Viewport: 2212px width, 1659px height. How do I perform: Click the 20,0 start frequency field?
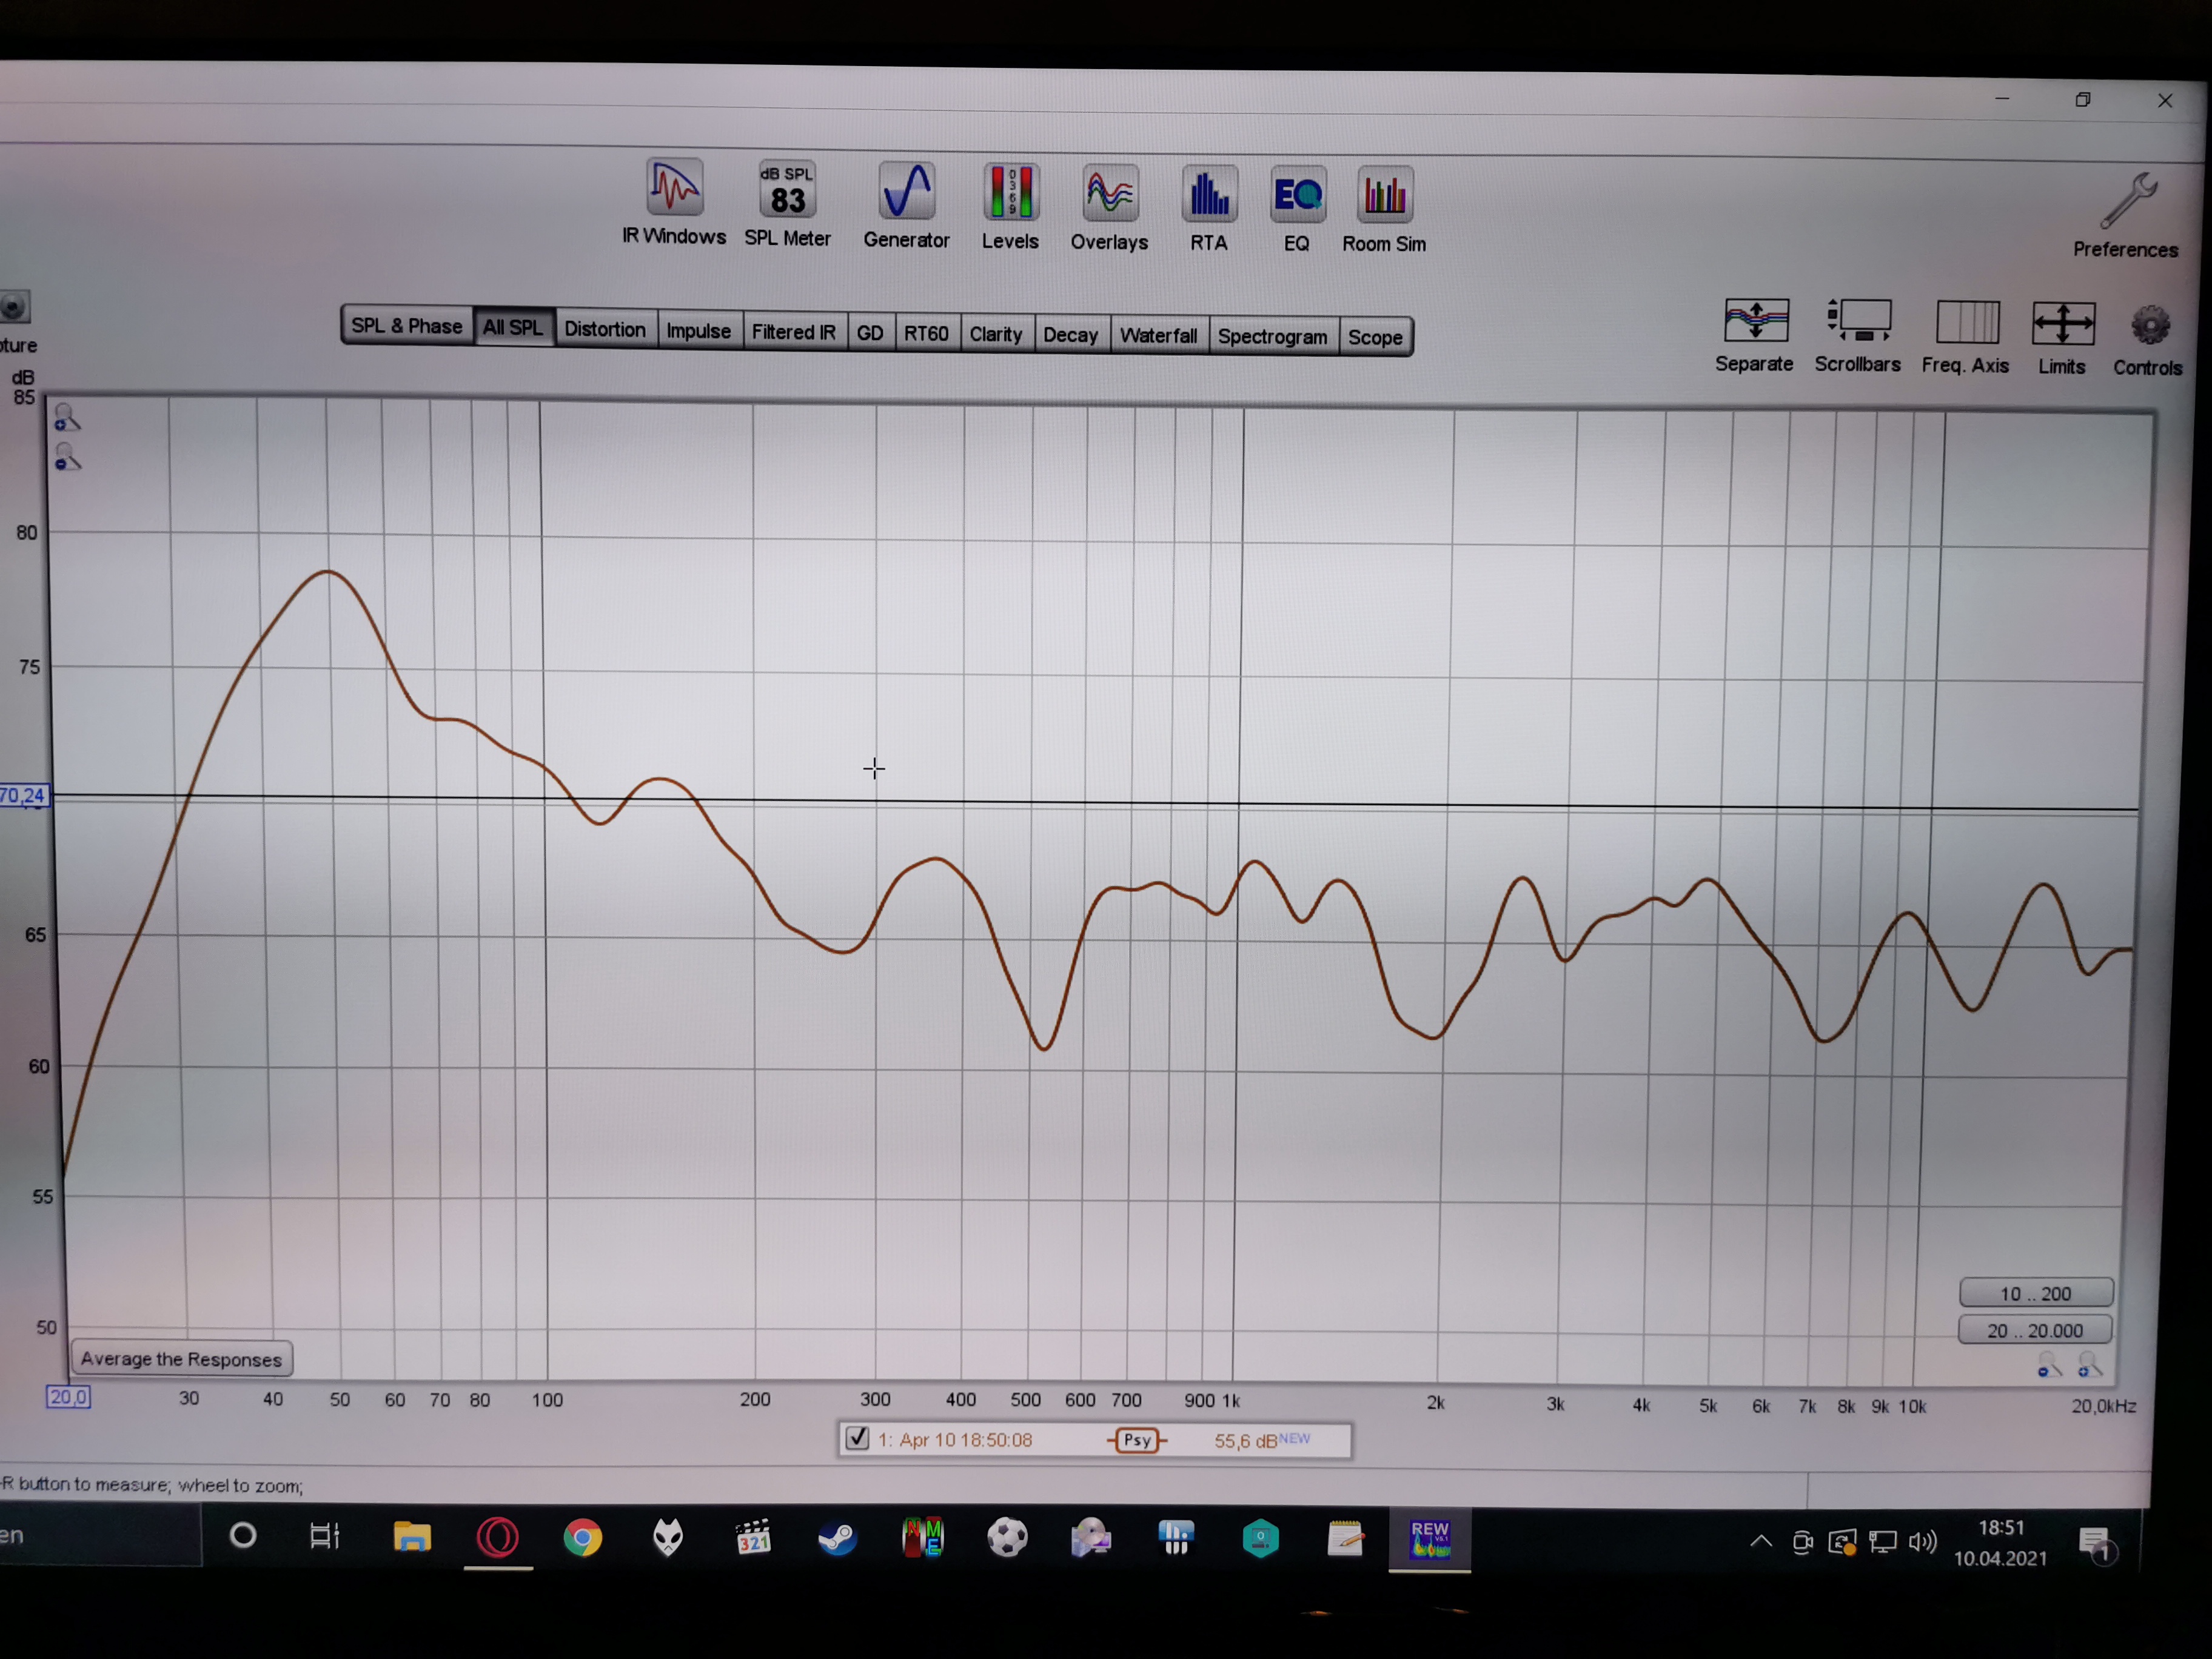68,1397
